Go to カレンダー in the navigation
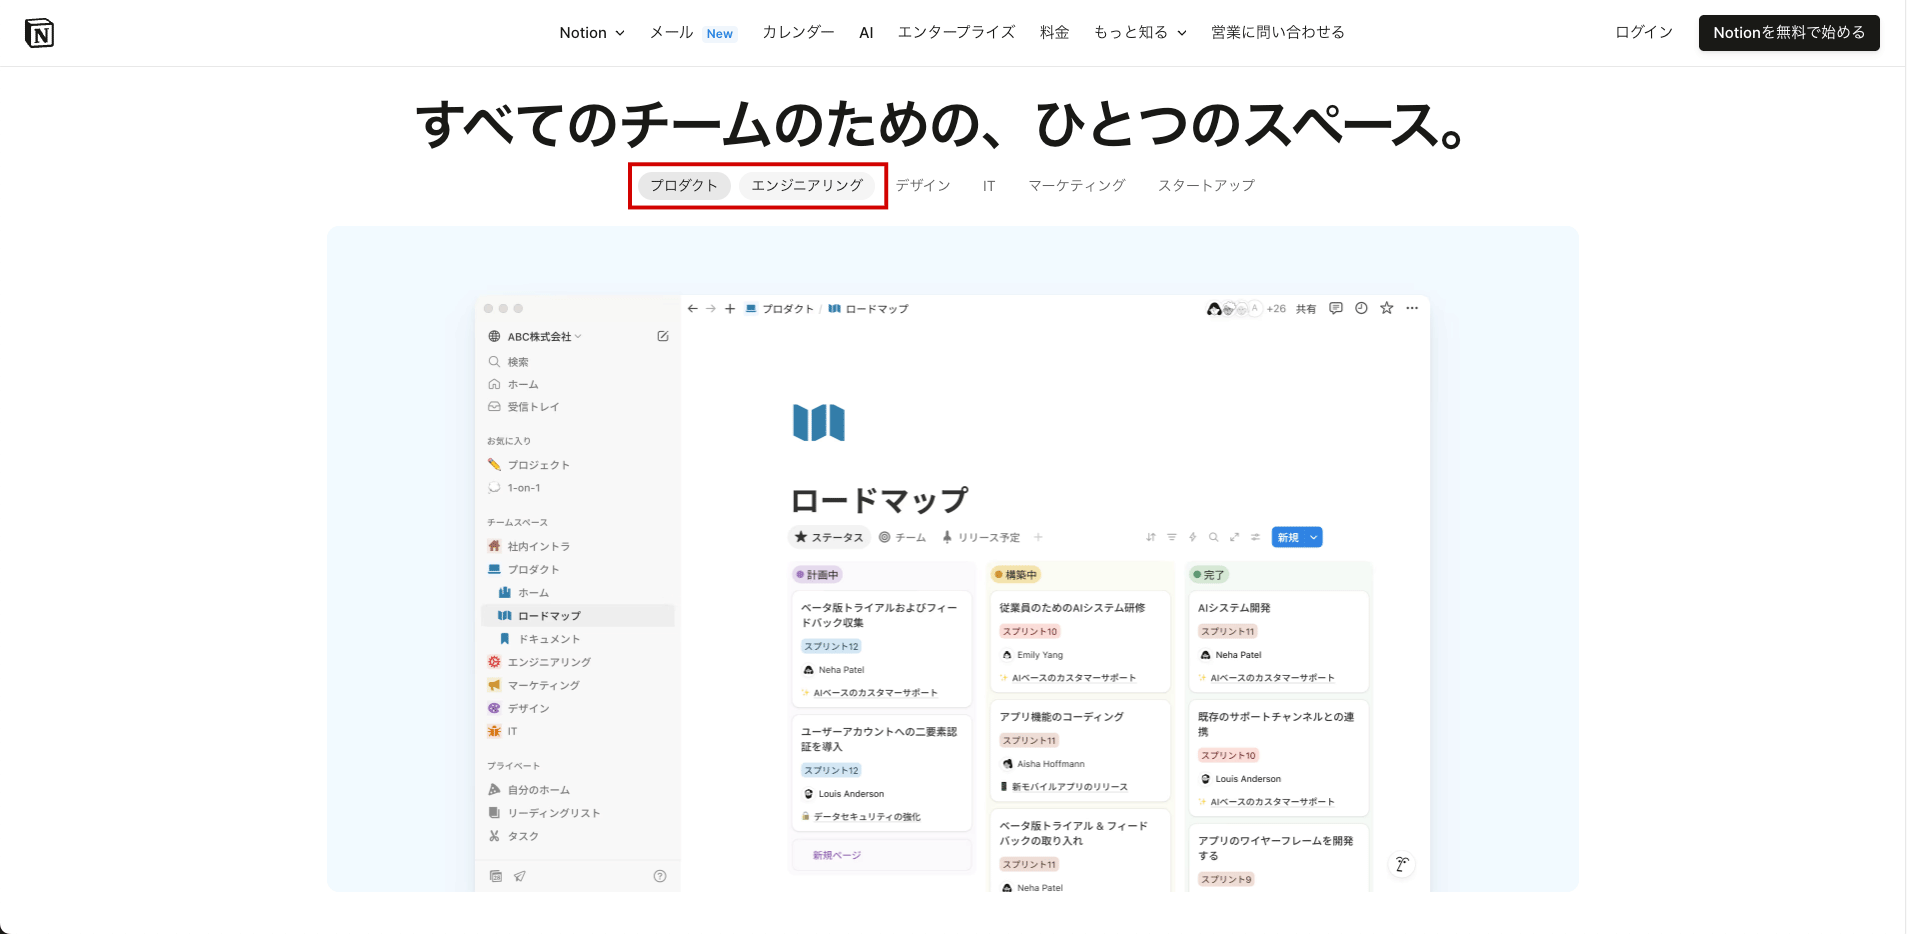 [798, 33]
